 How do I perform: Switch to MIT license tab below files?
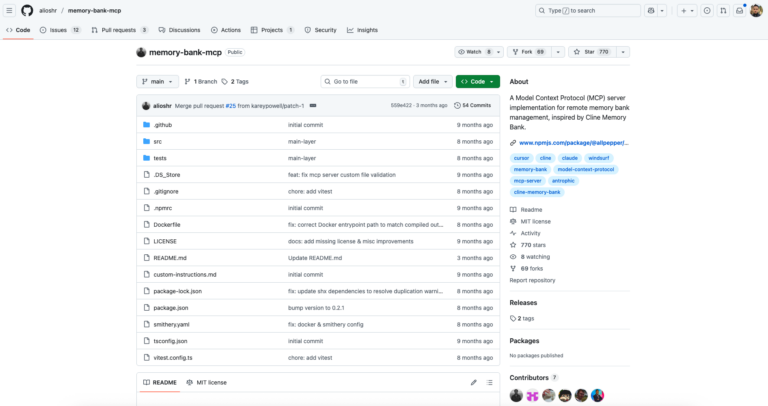pyautogui.click(x=207, y=382)
